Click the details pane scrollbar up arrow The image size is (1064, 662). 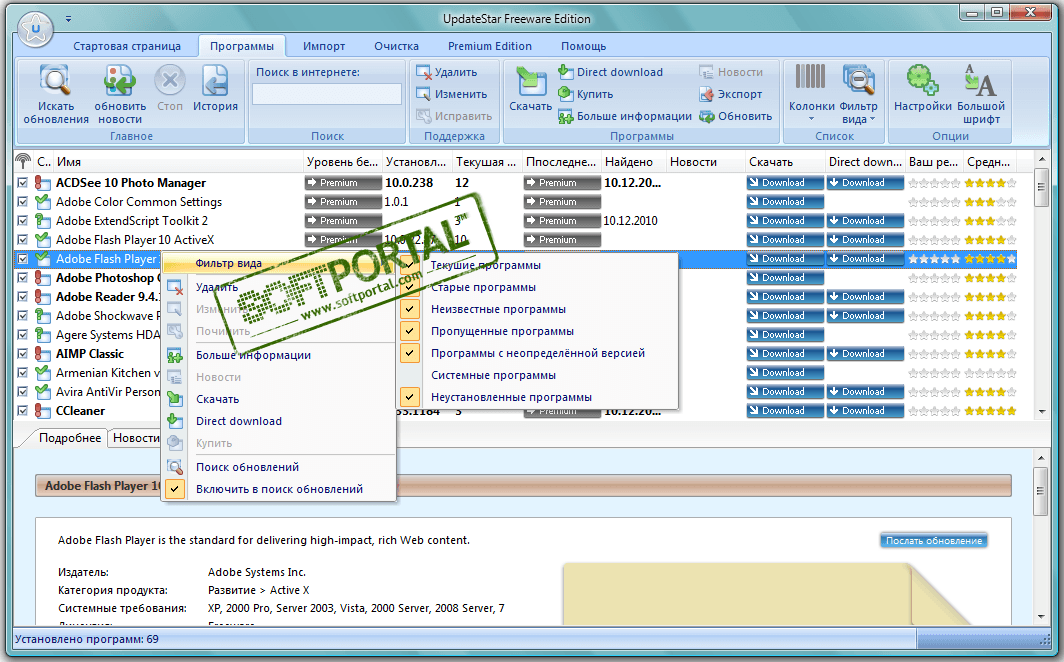tap(1041, 459)
